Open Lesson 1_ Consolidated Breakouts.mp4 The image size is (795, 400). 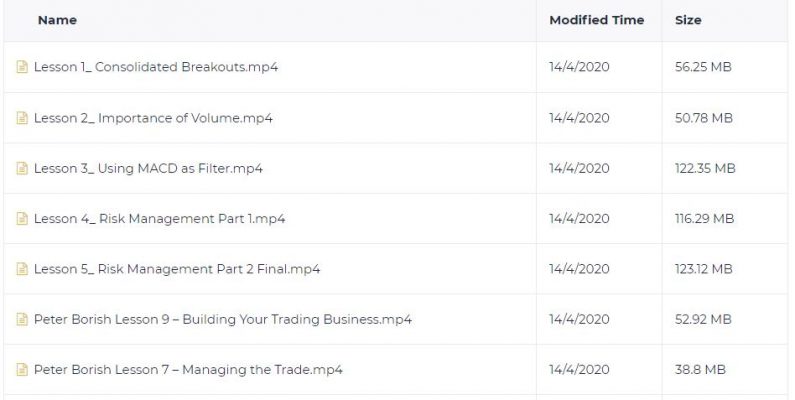click(x=156, y=67)
